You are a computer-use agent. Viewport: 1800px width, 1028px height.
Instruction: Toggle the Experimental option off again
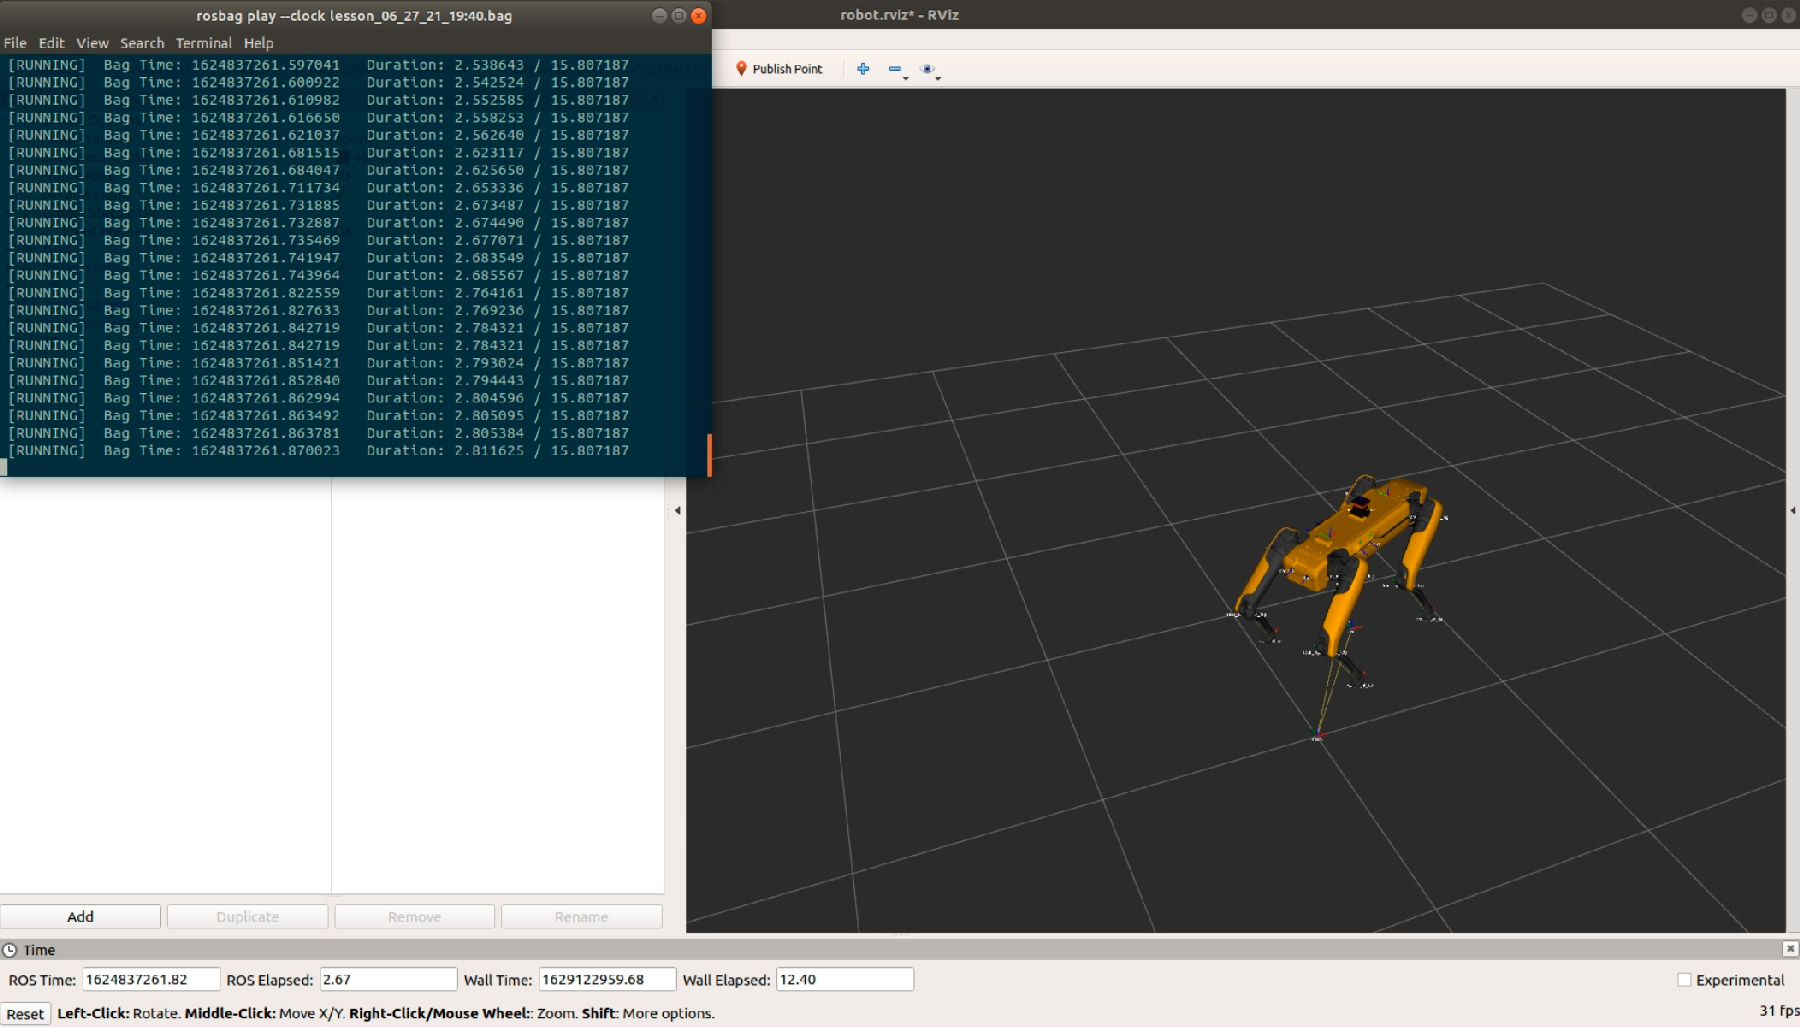(x=1686, y=980)
